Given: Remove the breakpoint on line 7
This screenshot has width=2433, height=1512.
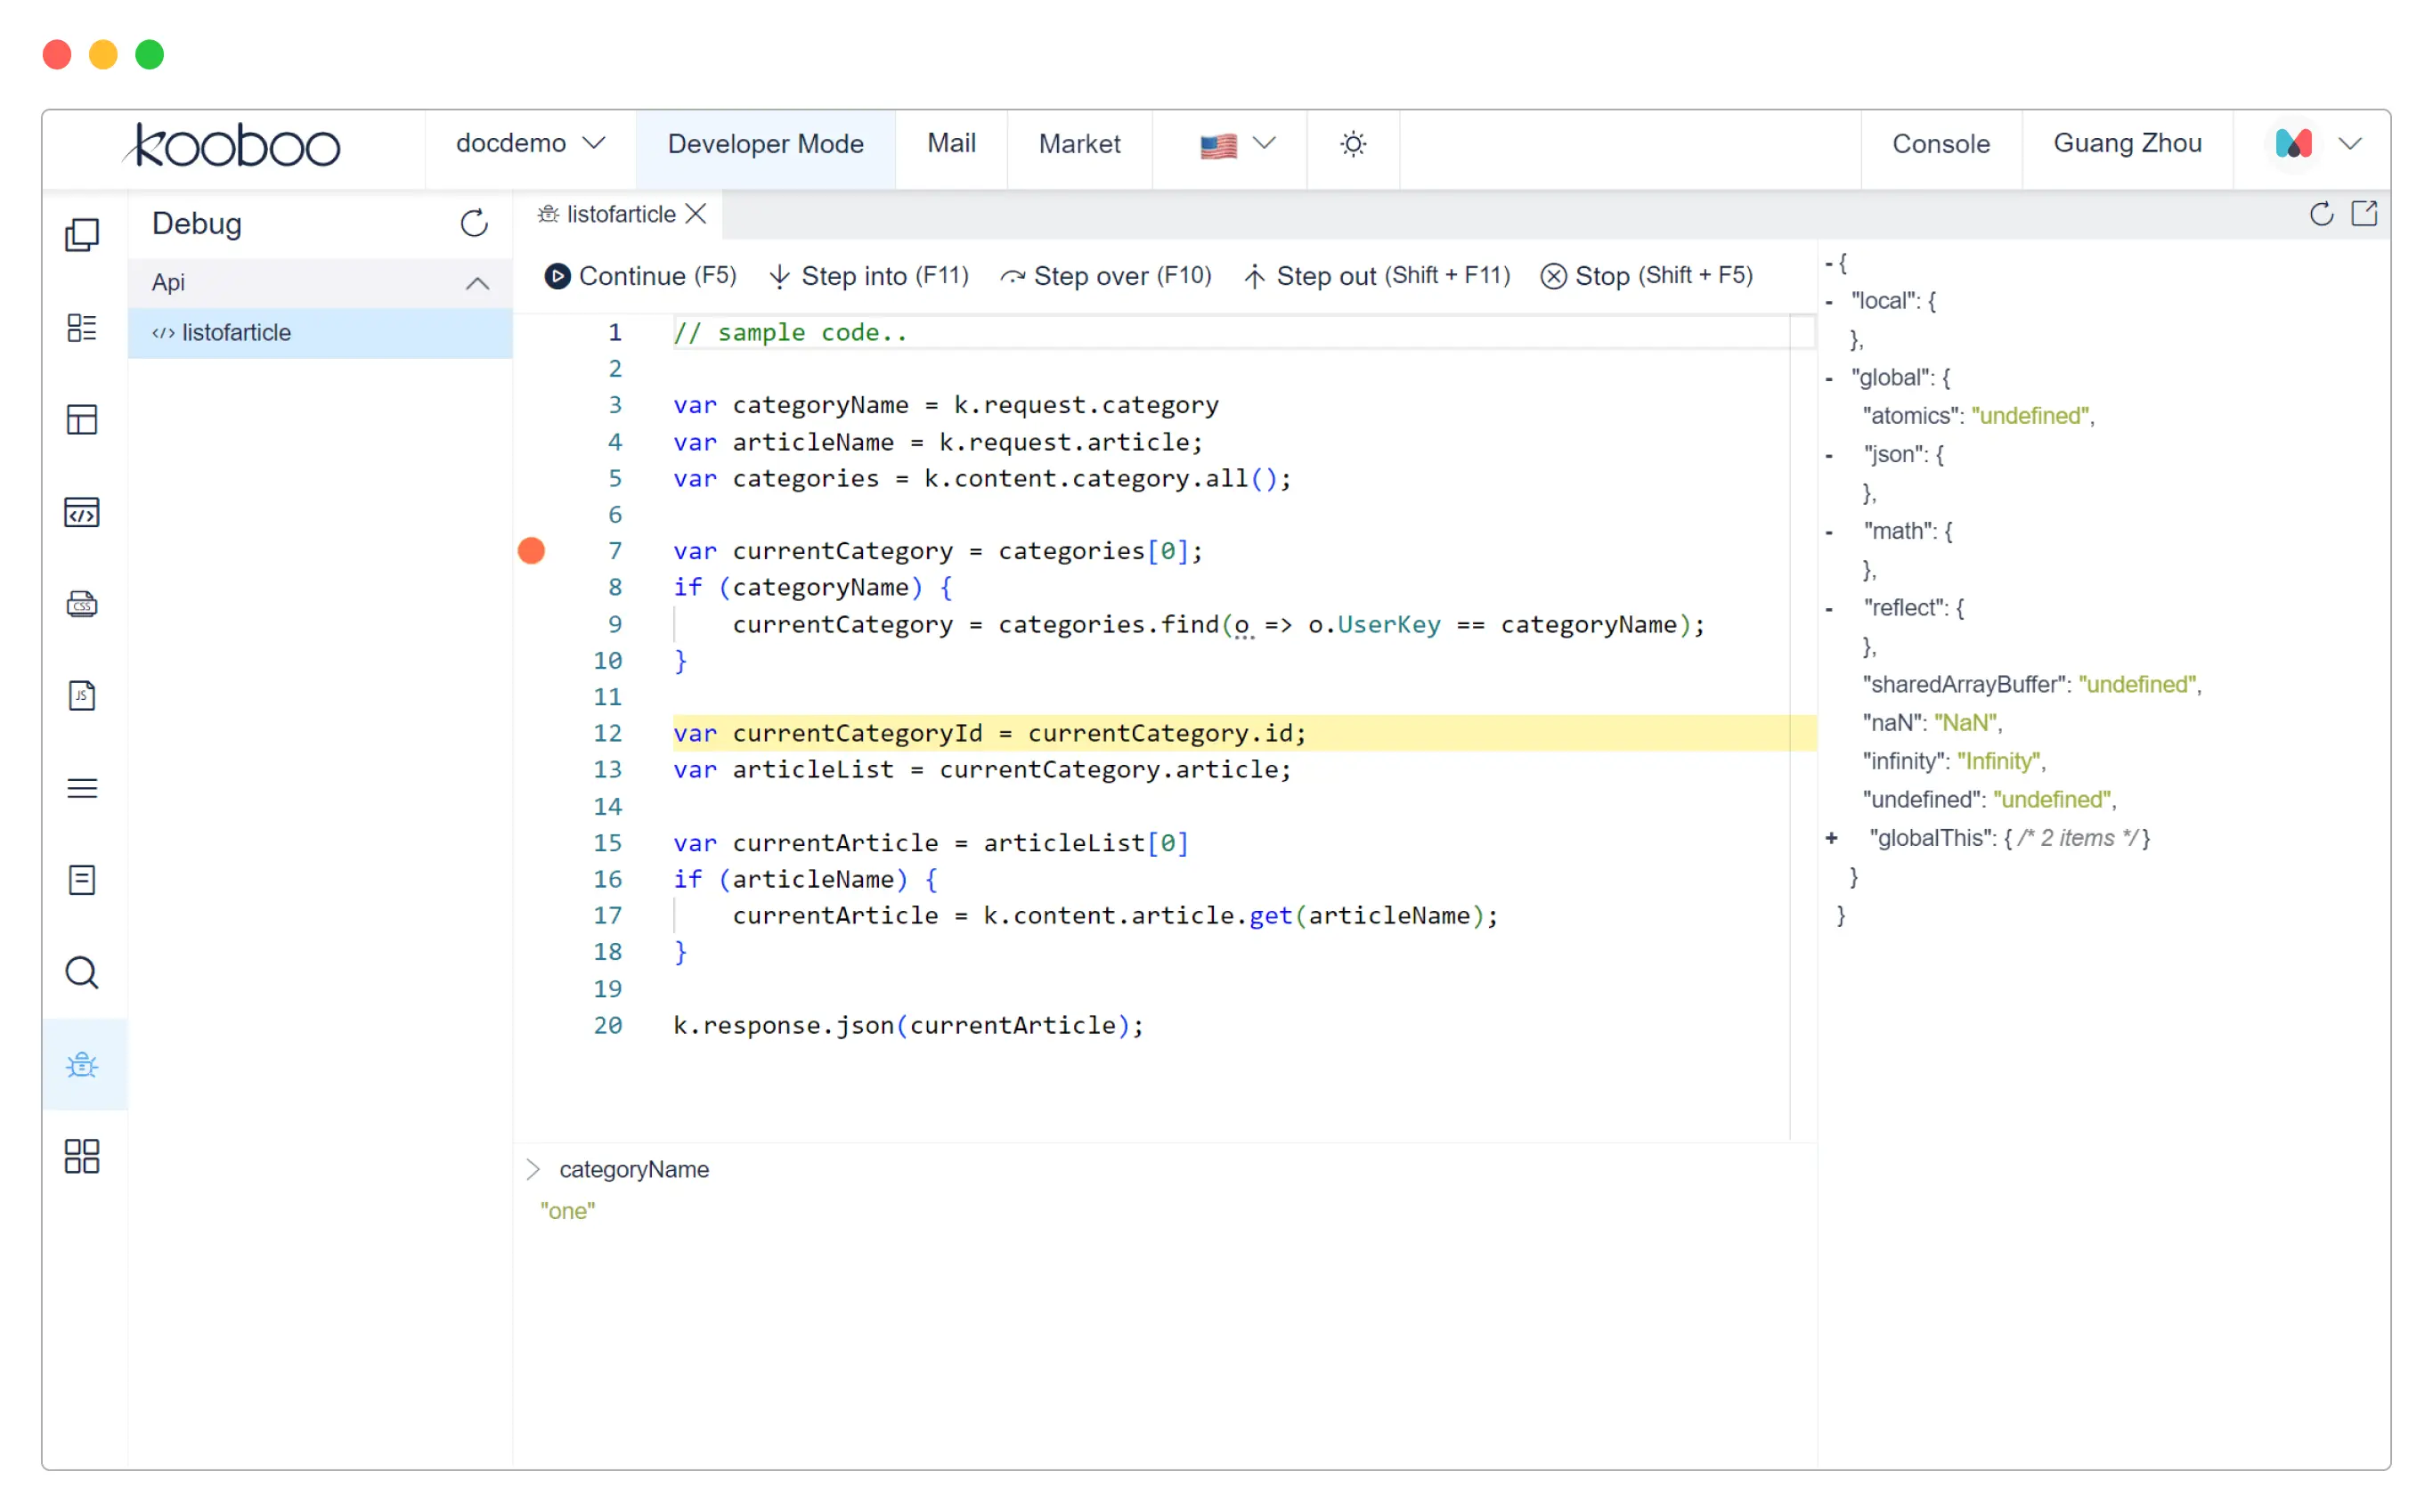Looking at the screenshot, I should [x=532, y=551].
